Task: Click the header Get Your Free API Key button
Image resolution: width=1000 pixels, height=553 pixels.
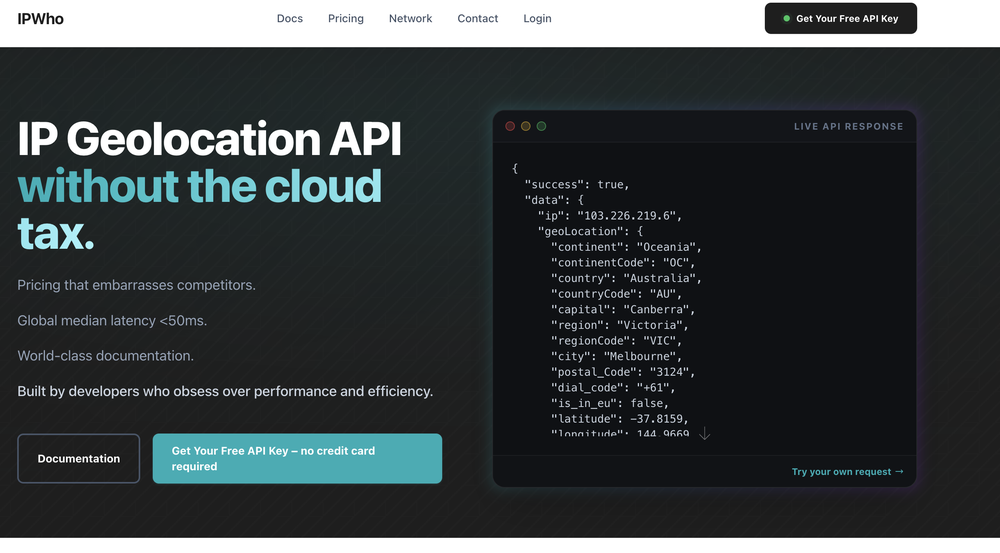Action: 841,18
